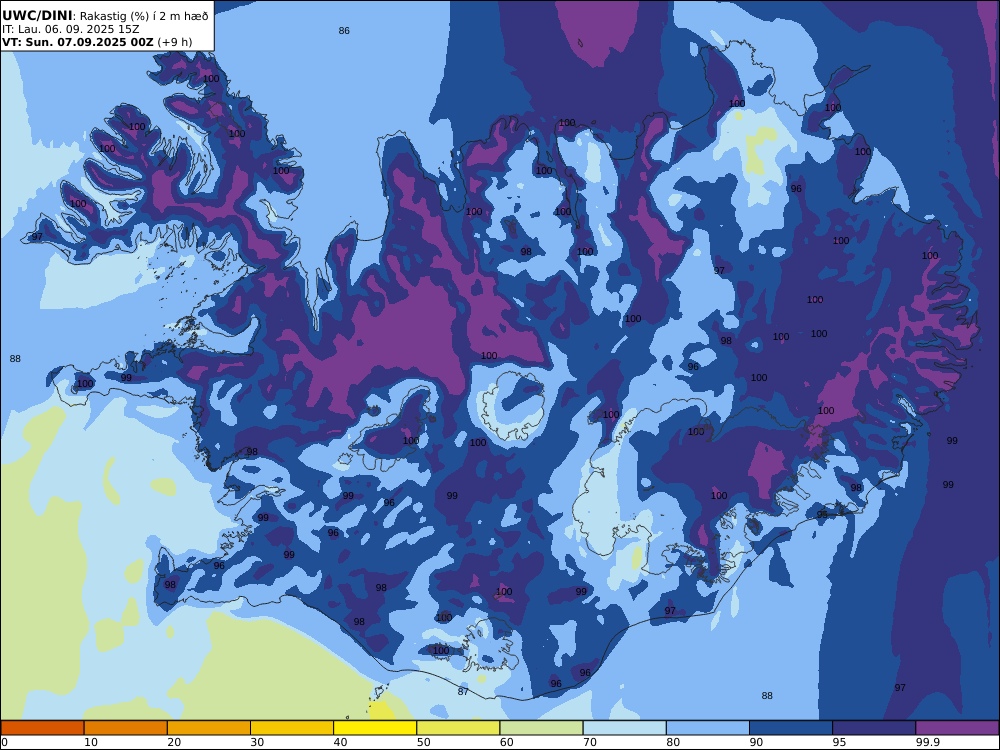Click the 40–50 bright yellow legend swatch
Image resolution: width=1000 pixels, height=750 pixels.
[x=375, y=728]
